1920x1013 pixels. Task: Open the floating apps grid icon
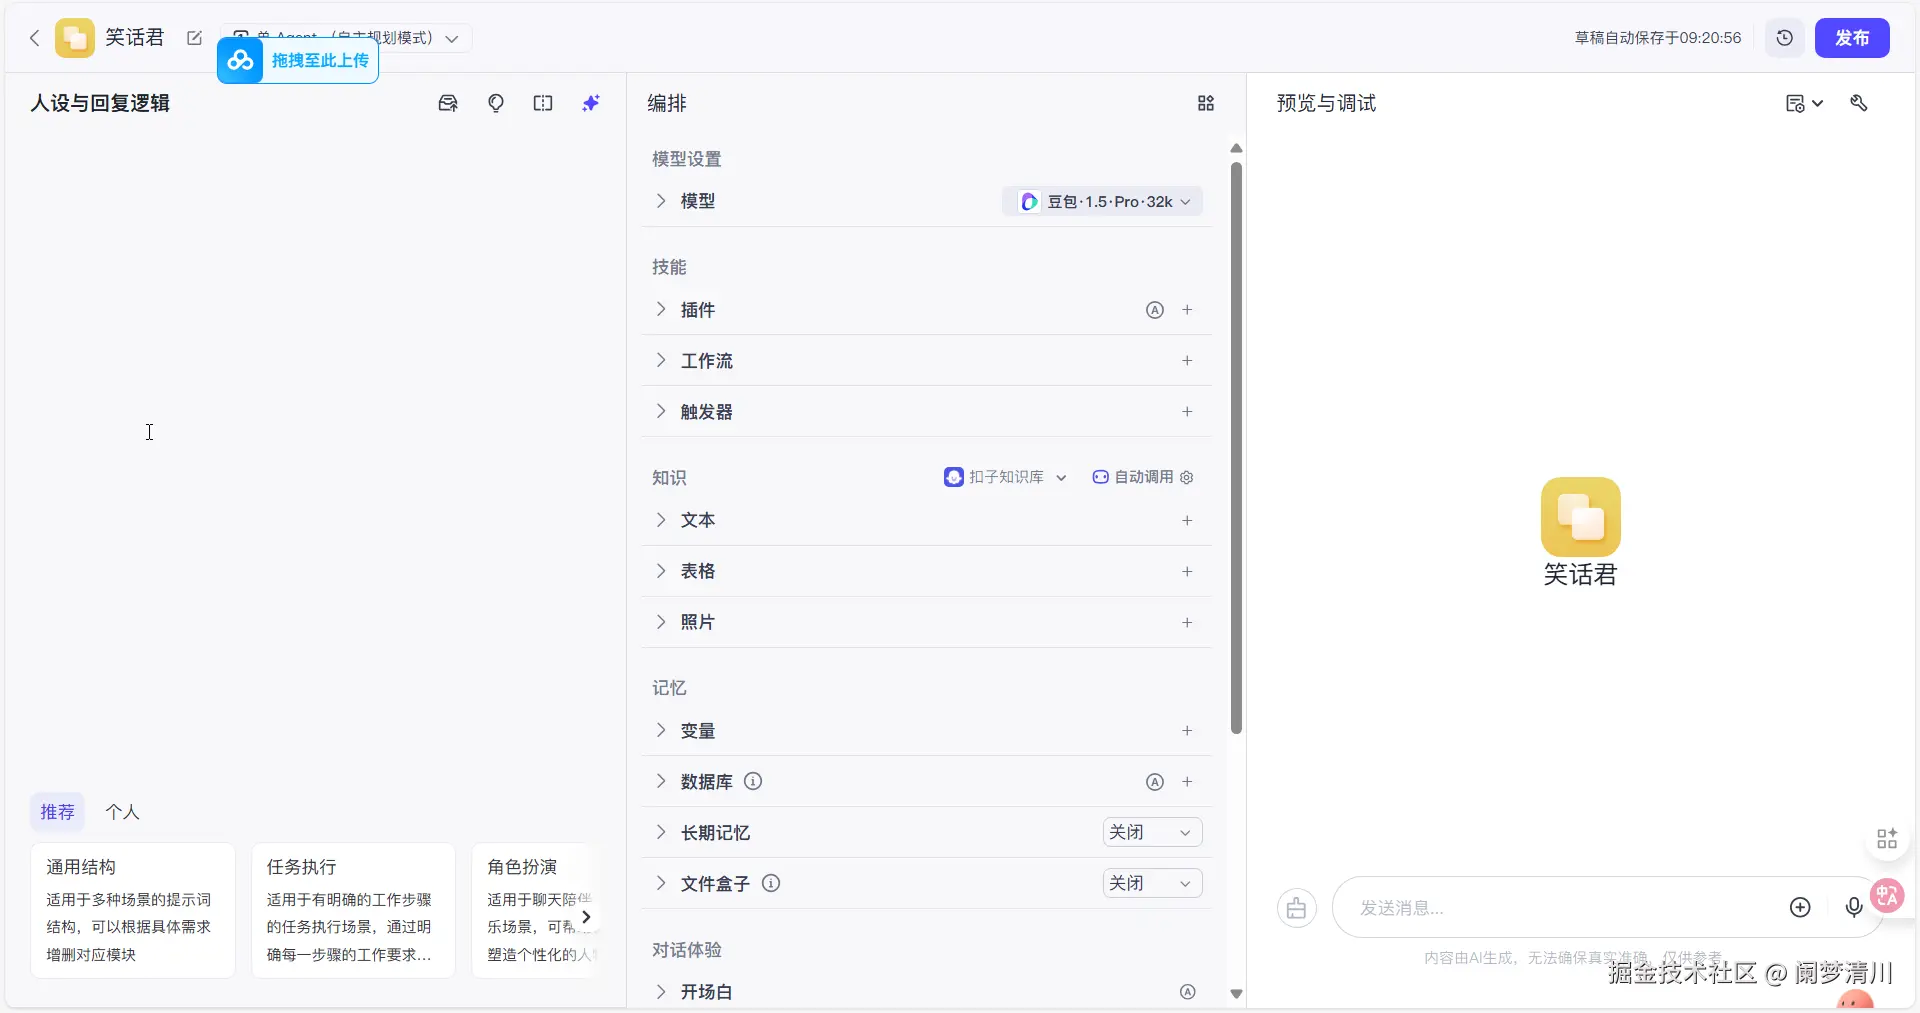[x=1887, y=839]
